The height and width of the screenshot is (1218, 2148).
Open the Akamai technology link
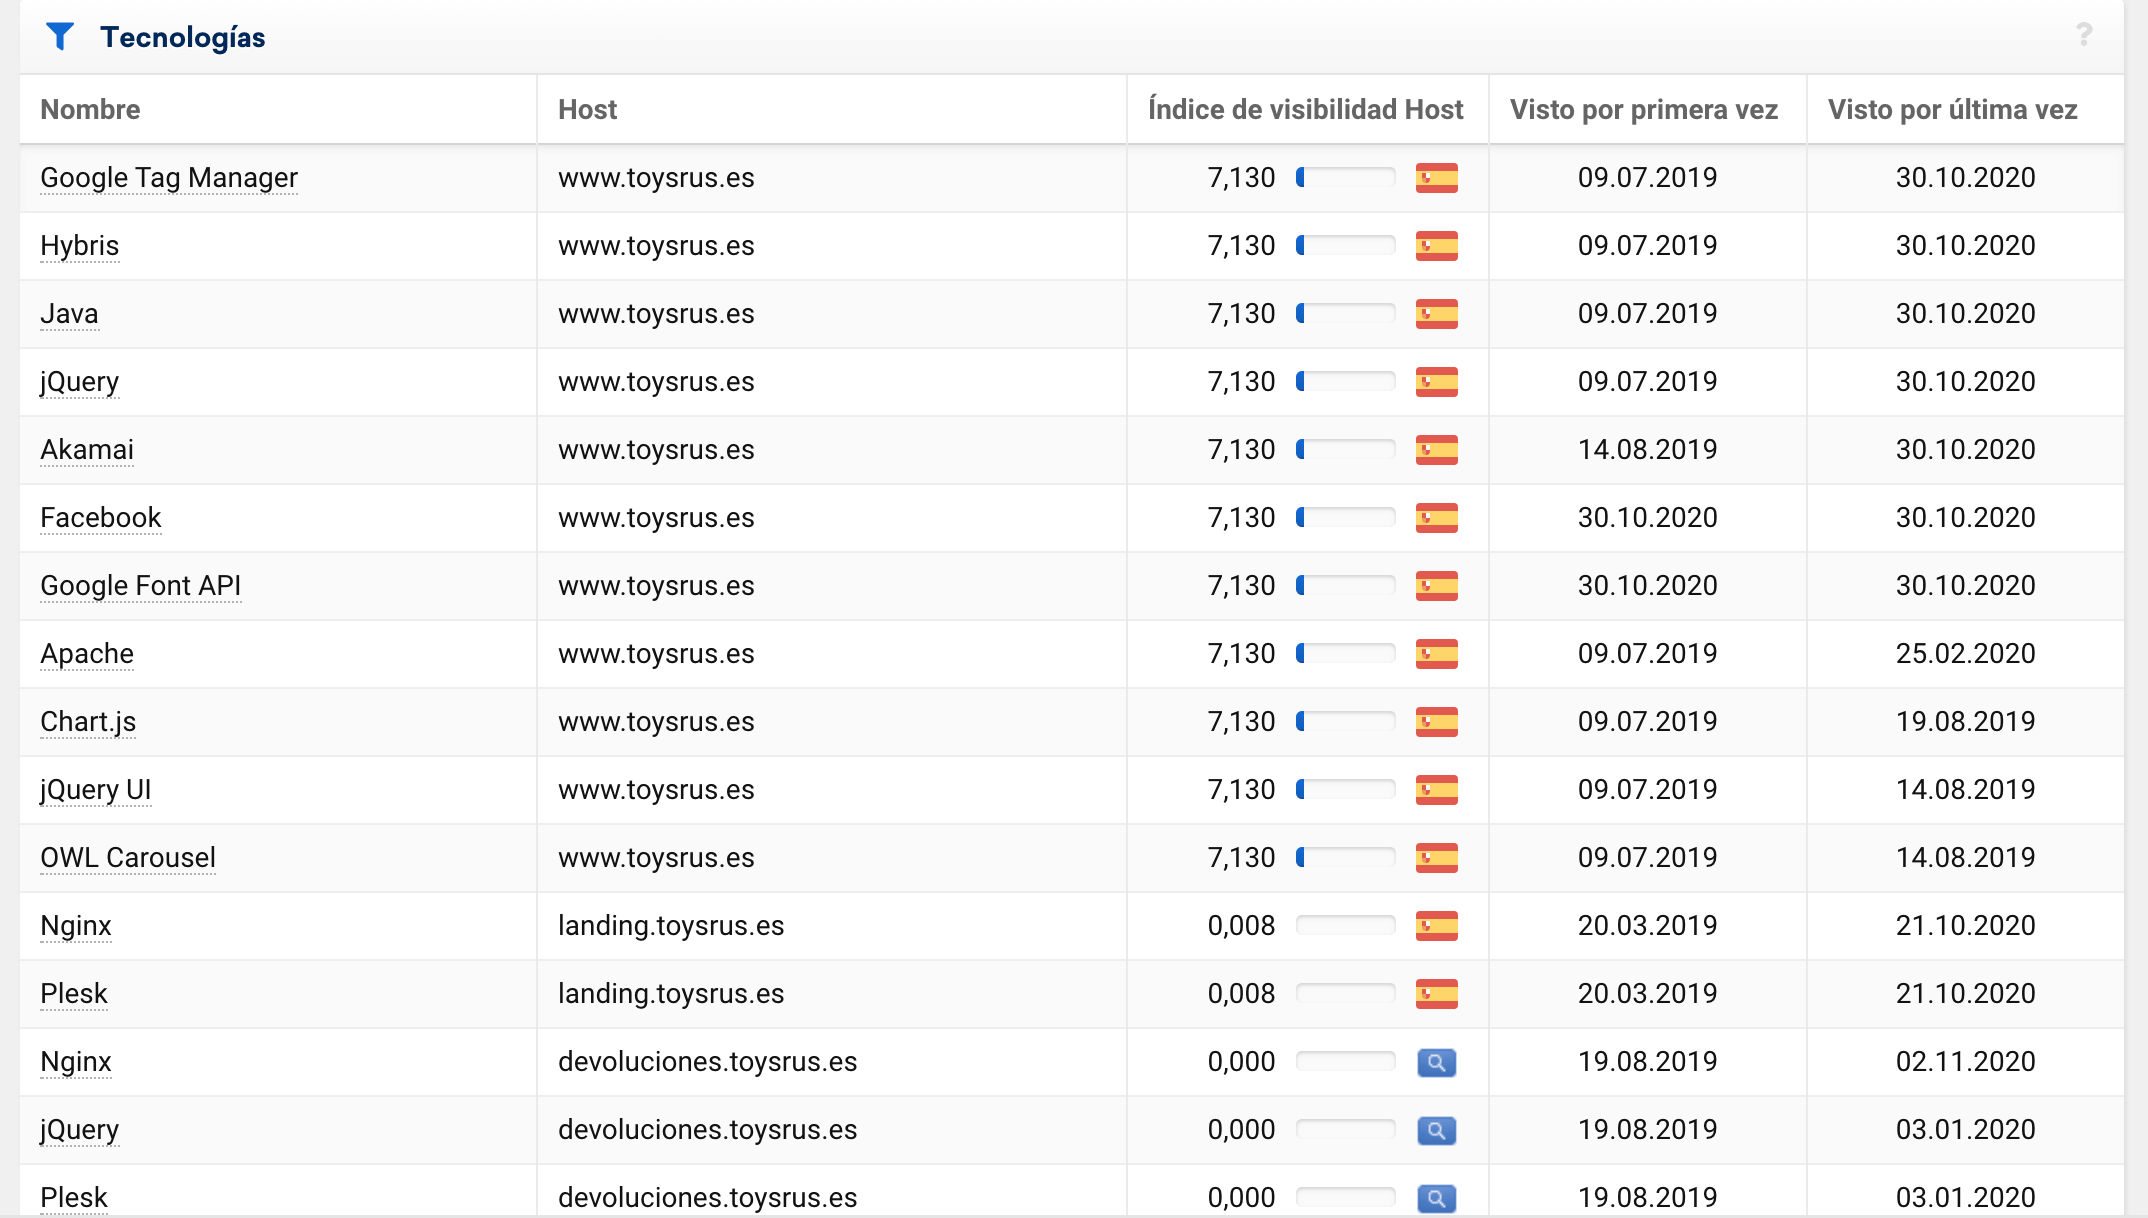click(87, 450)
